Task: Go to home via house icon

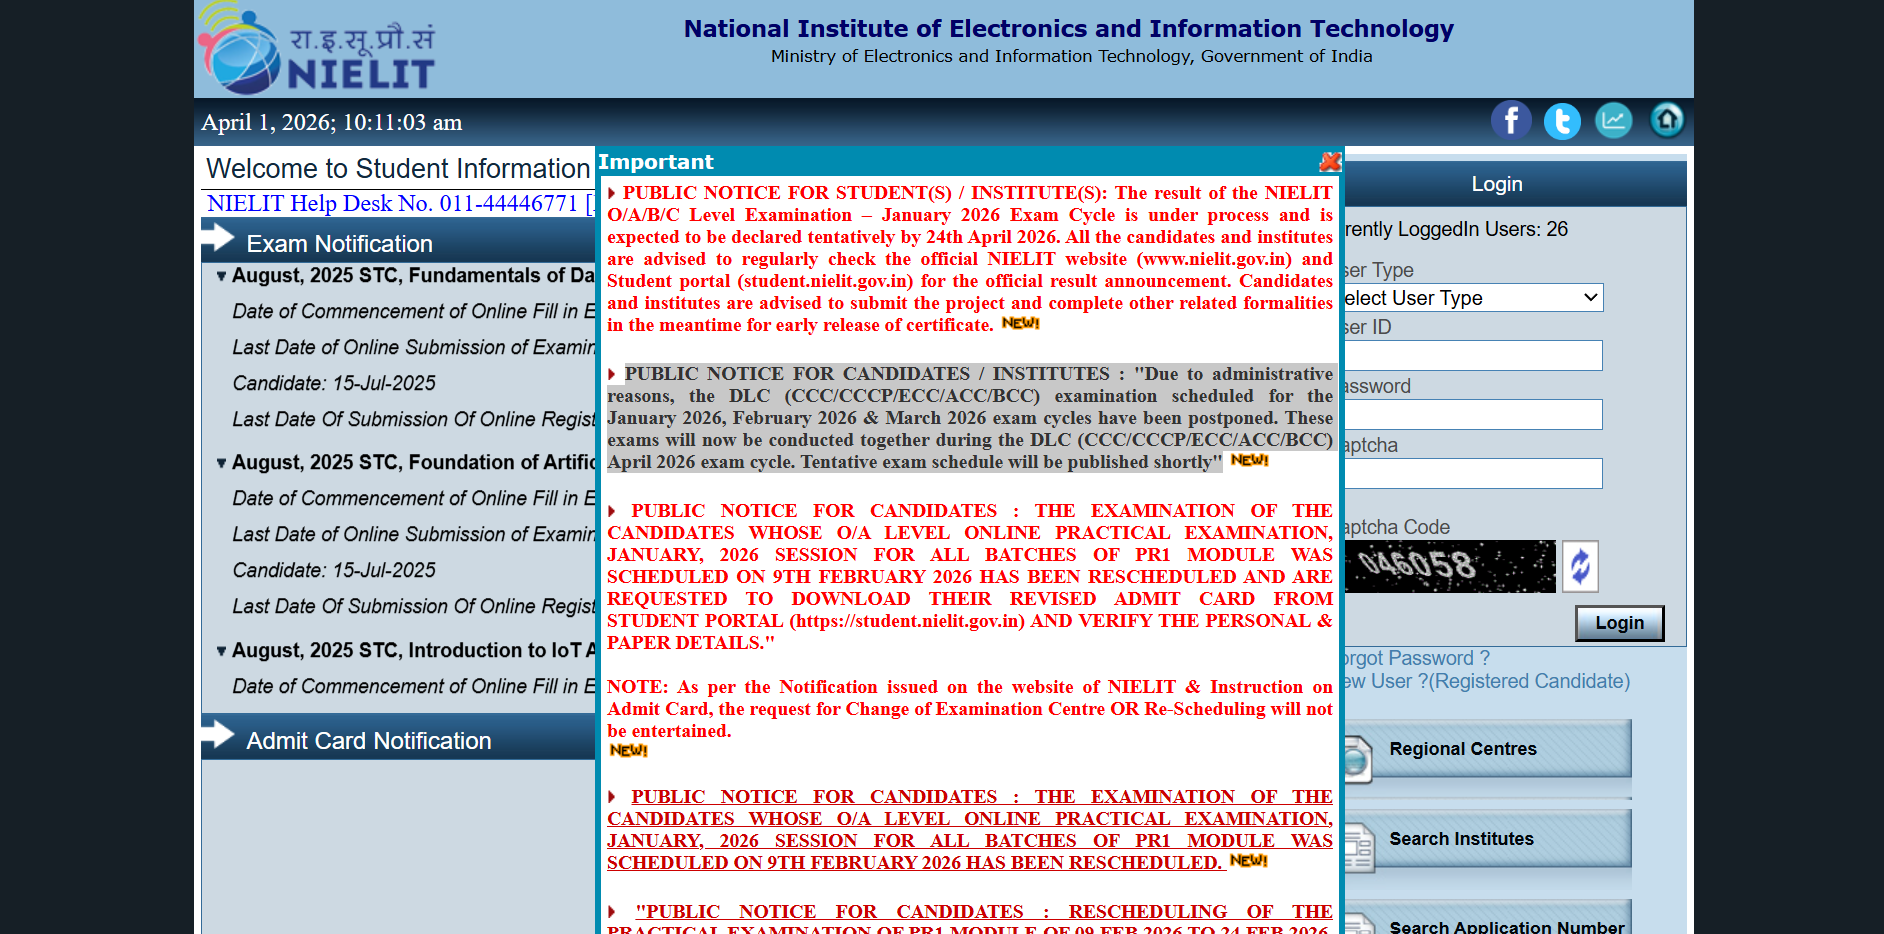Action: pos(1666,121)
